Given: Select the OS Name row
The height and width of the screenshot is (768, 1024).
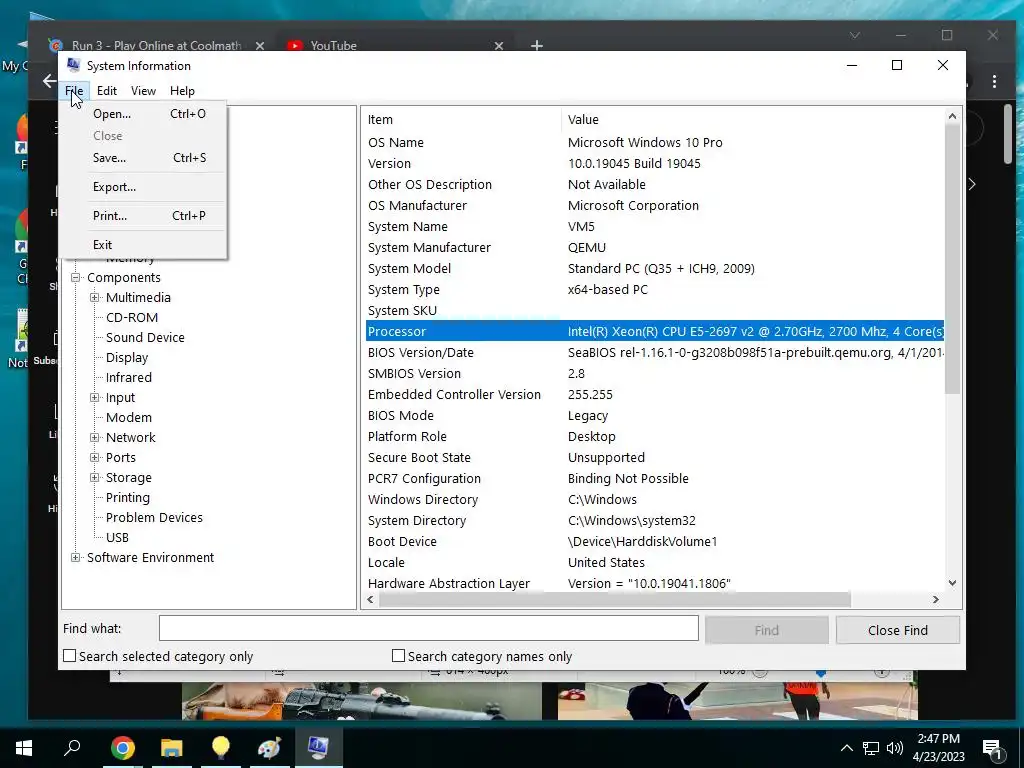Looking at the screenshot, I should click(x=654, y=142).
